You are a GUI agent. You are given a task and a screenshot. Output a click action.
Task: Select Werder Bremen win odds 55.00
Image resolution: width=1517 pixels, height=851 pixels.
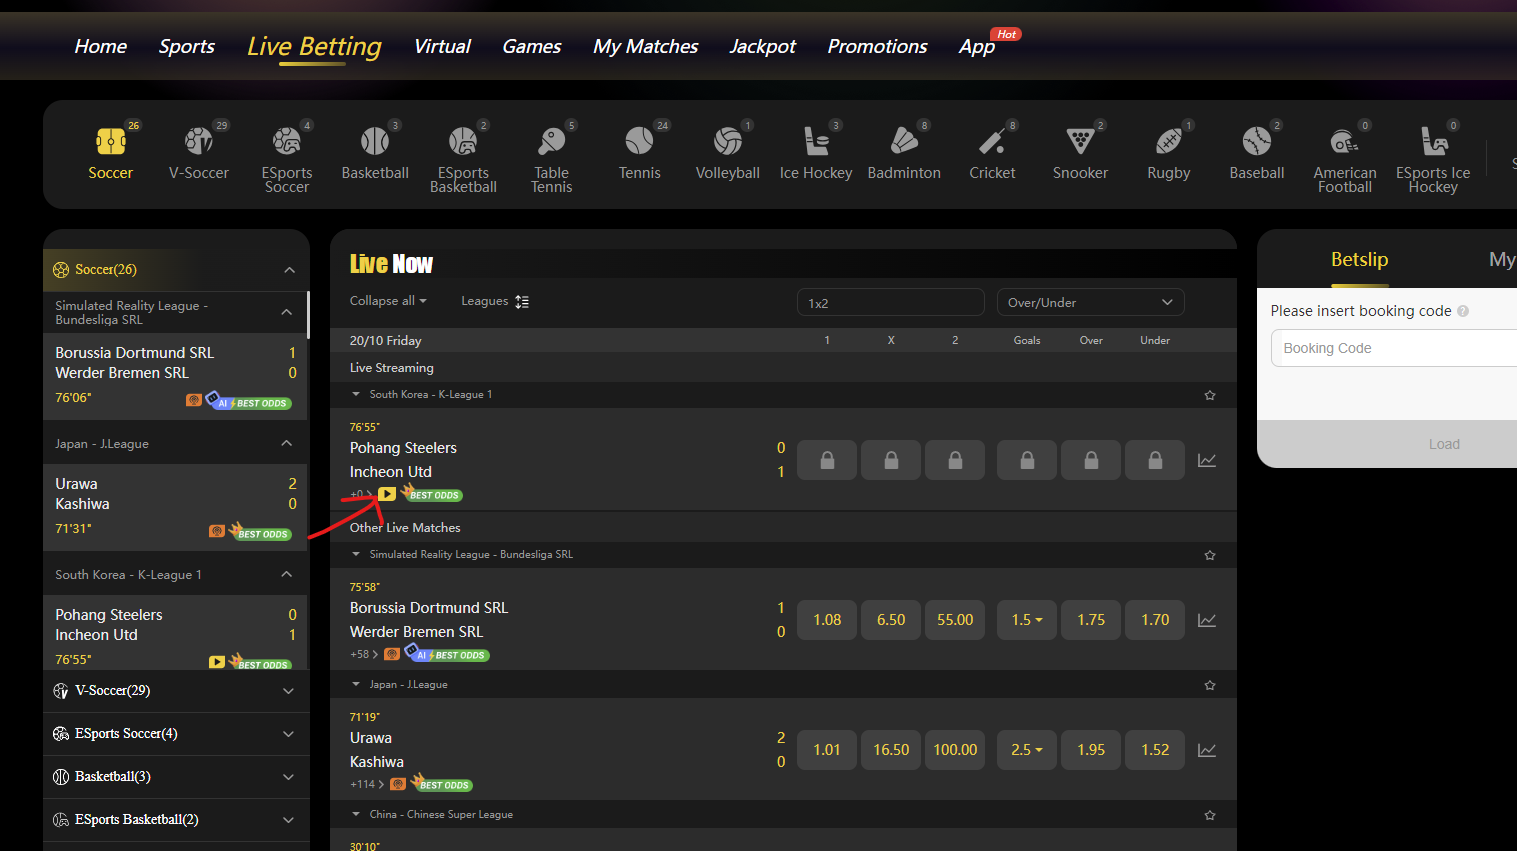(x=955, y=620)
